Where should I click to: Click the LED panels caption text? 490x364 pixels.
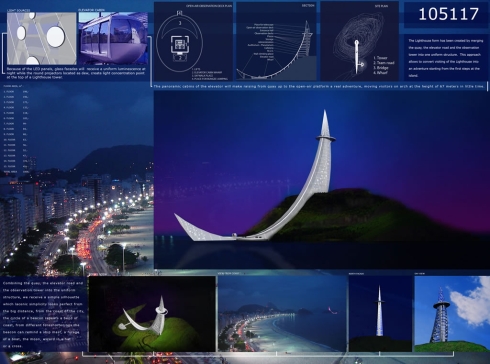click(x=76, y=73)
